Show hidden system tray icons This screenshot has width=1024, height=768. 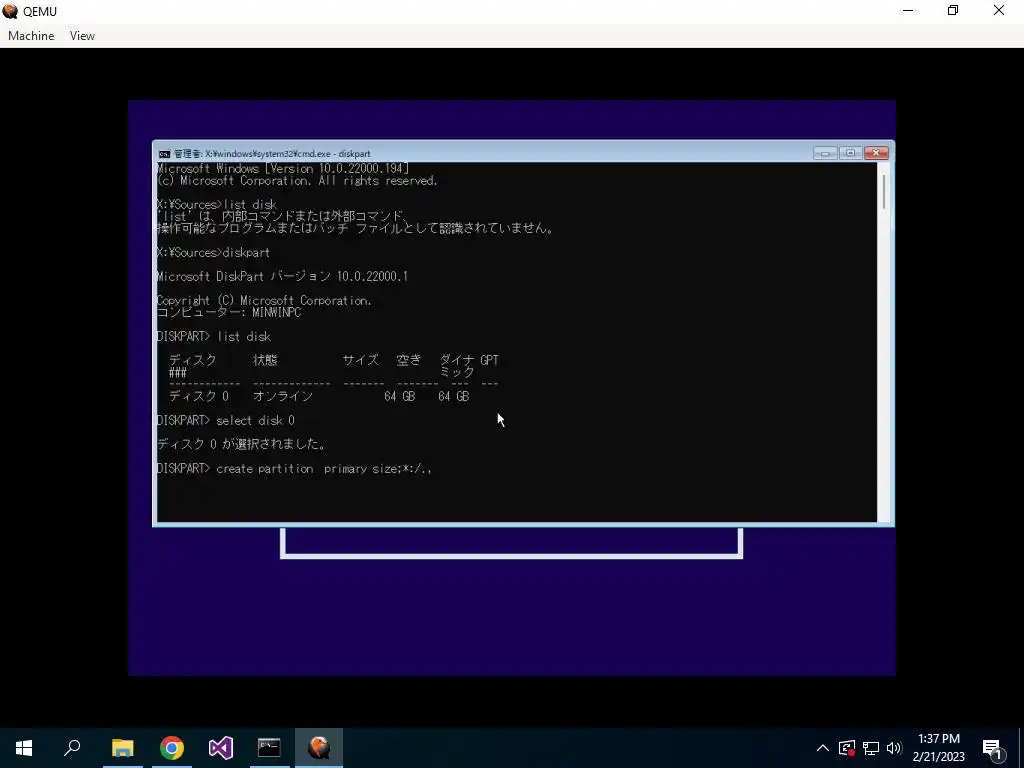pyautogui.click(x=823, y=748)
